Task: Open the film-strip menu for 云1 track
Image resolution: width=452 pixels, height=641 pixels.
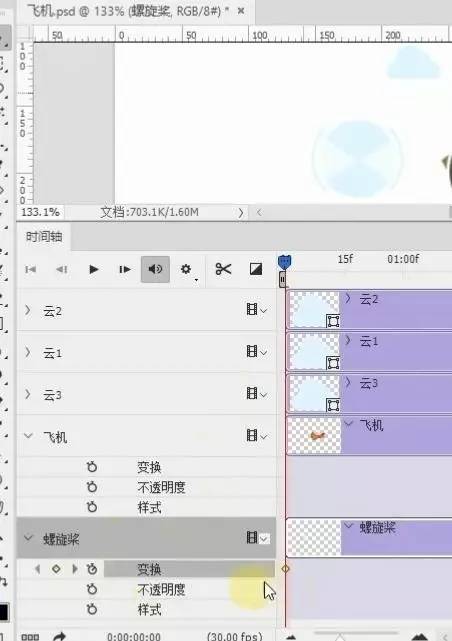Action: [257, 351]
